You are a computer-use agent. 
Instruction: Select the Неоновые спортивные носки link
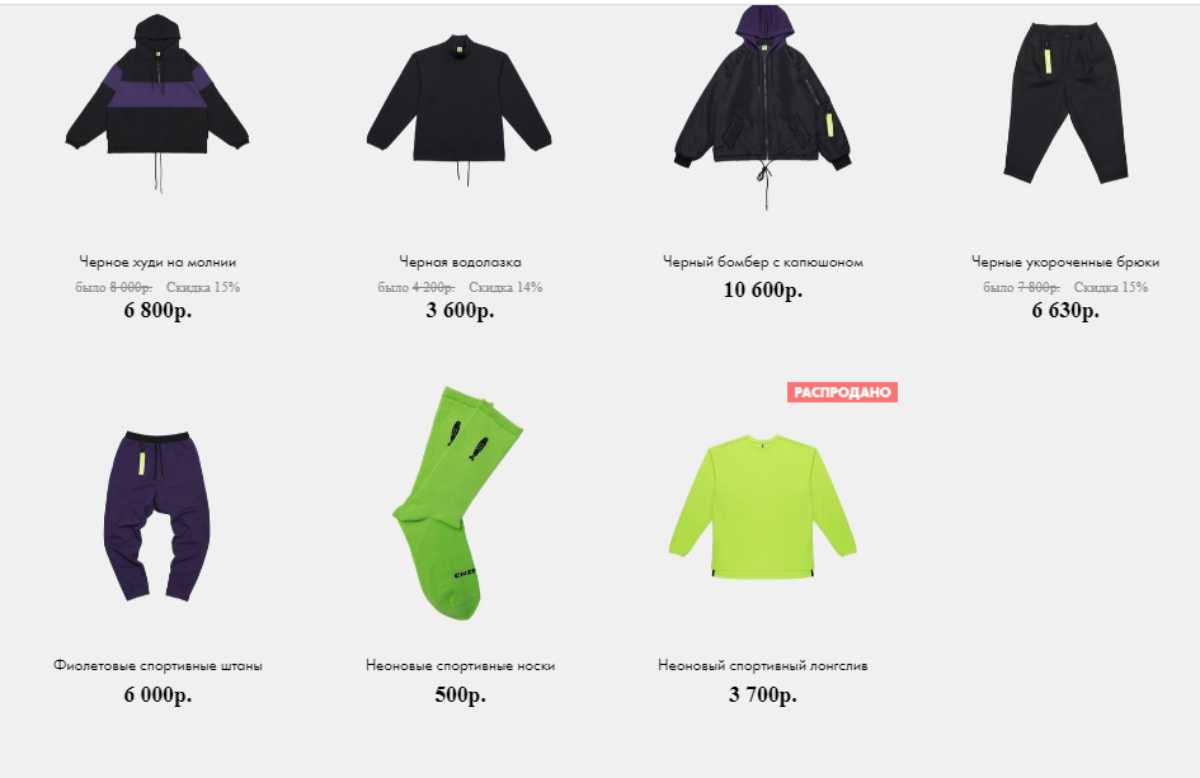pyautogui.click(x=460, y=665)
